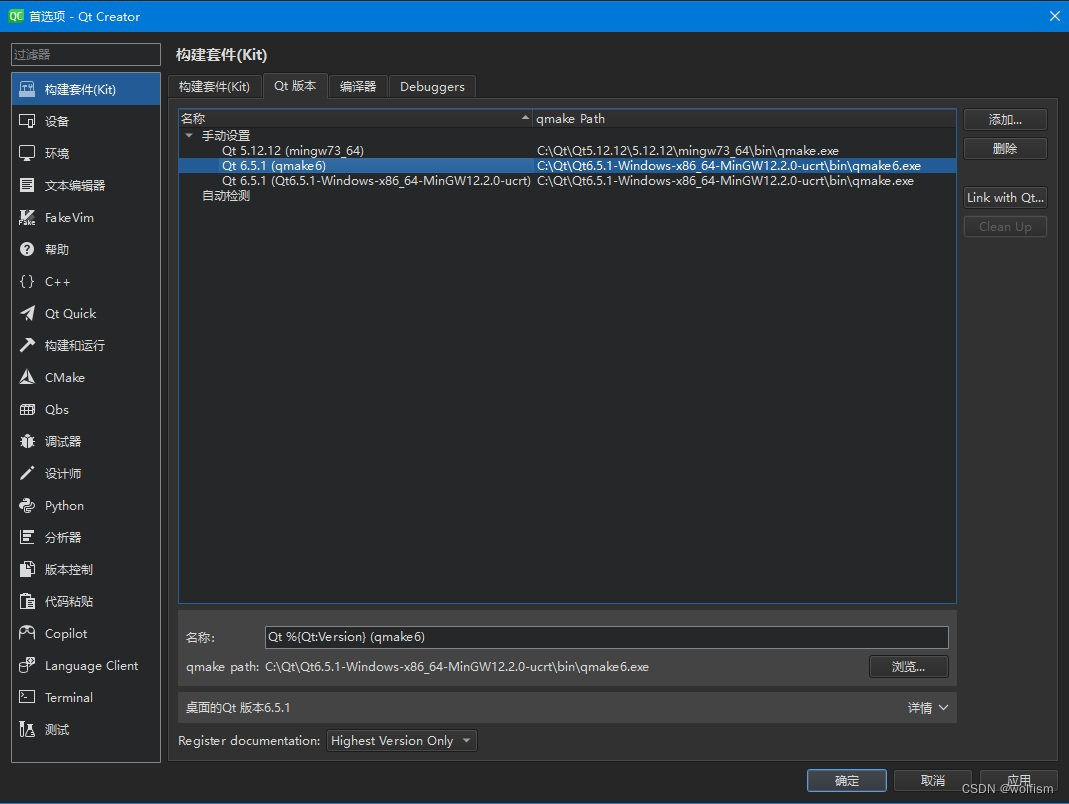Switch to the 构建套件(Kit) tab
The width and height of the screenshot is (1069, 804).
coord(214,87)
